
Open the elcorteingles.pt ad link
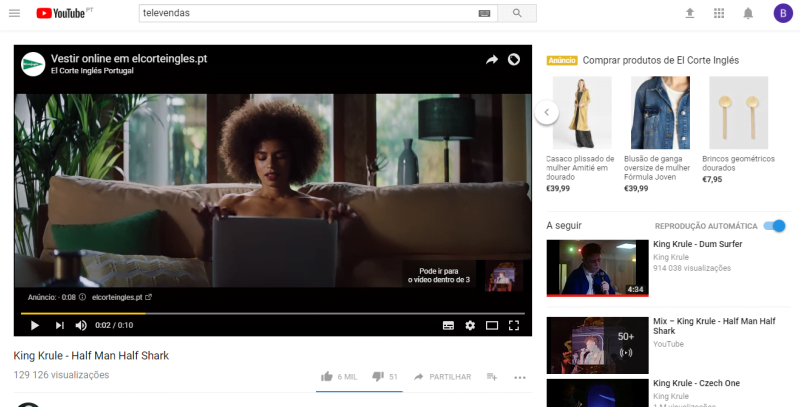[x=122, y=297]
